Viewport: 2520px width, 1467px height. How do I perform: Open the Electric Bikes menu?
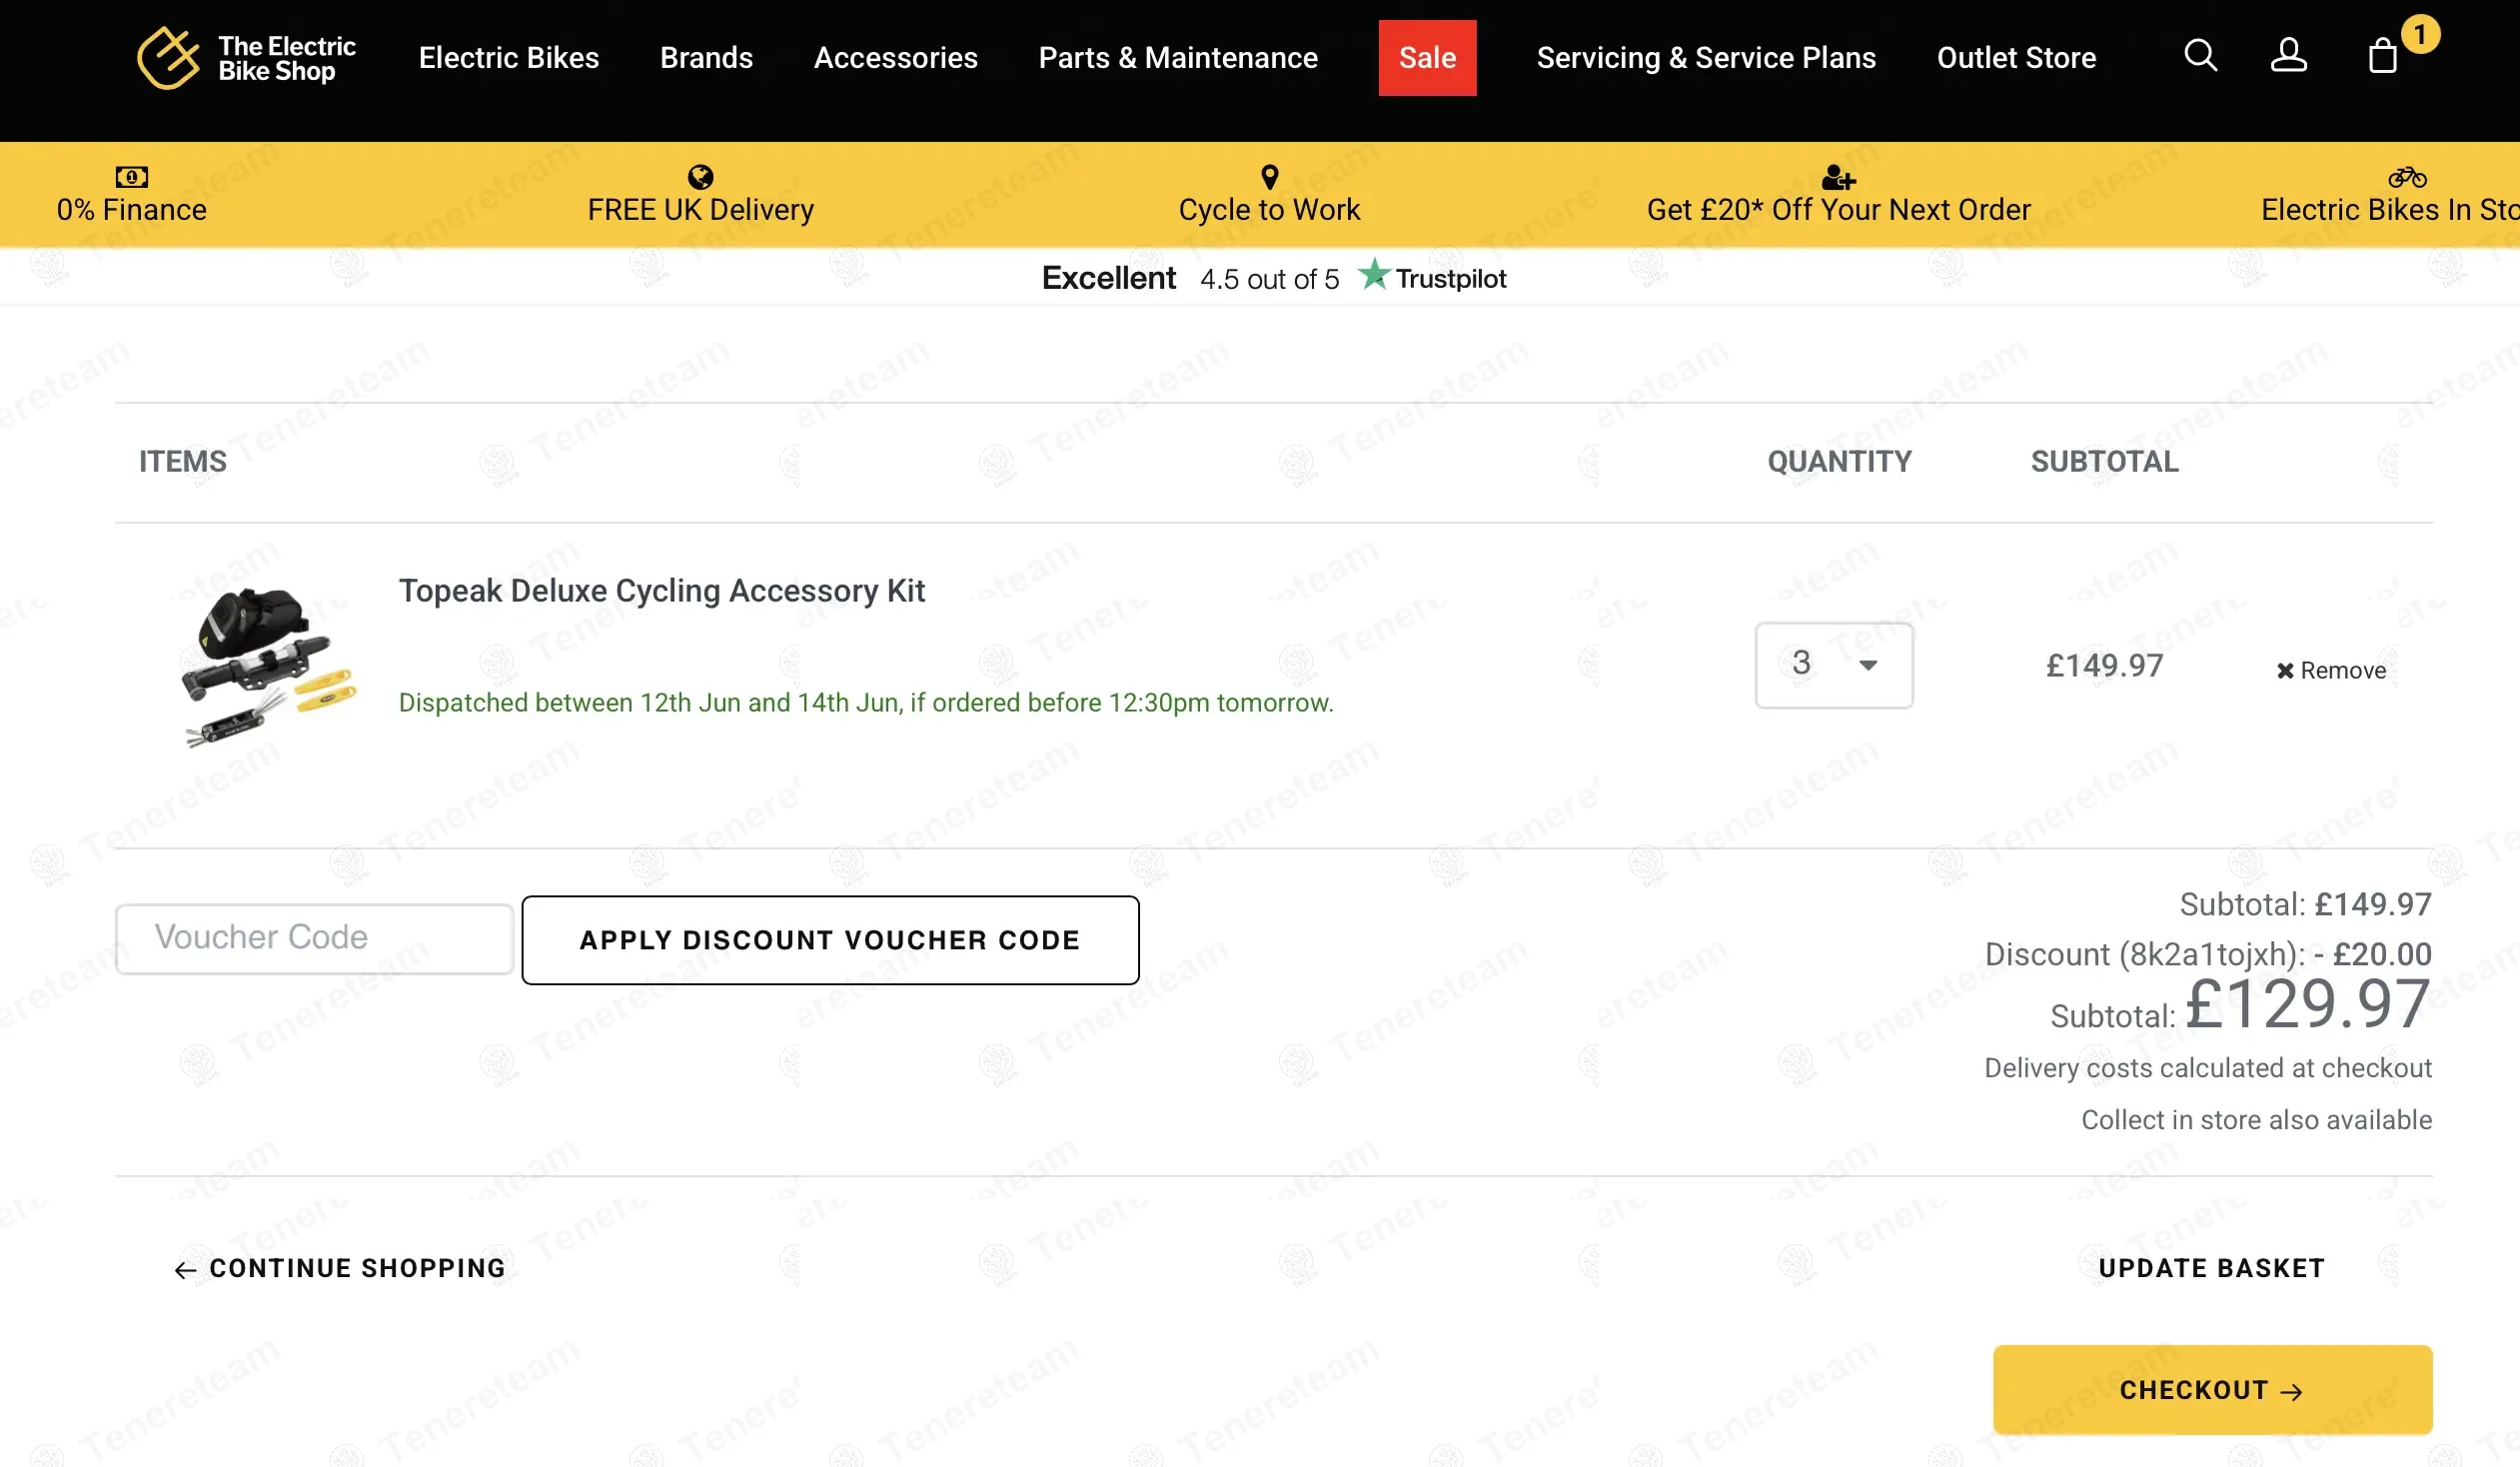click(x=508, y=58)
